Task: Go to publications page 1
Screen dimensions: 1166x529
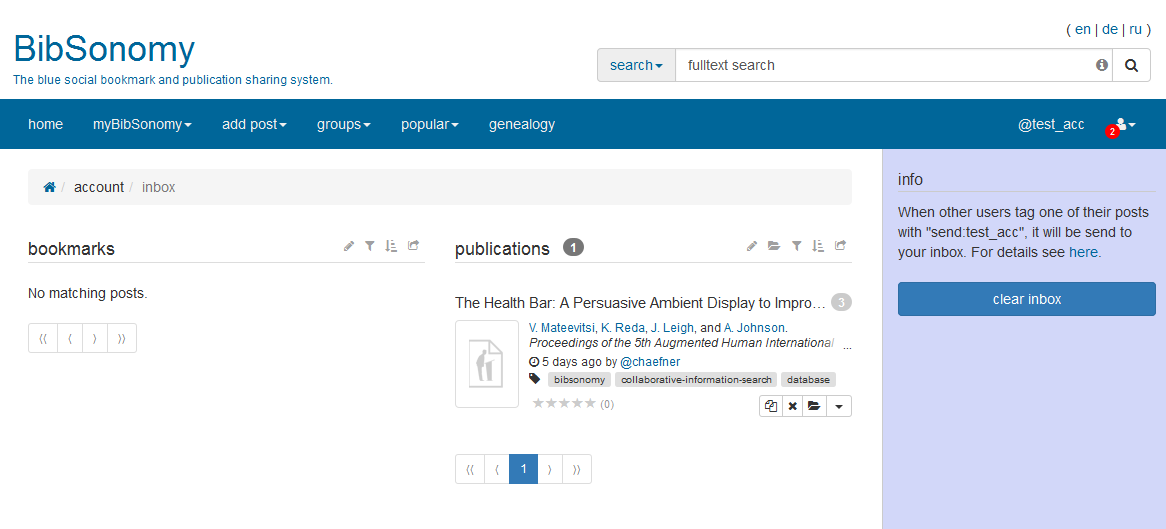Action: click(x=524, y=469)
